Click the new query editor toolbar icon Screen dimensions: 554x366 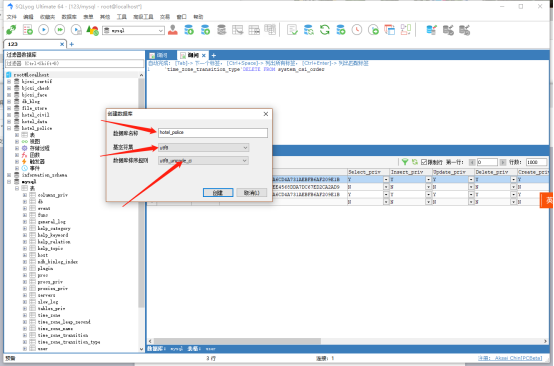(x=28, y=30)
